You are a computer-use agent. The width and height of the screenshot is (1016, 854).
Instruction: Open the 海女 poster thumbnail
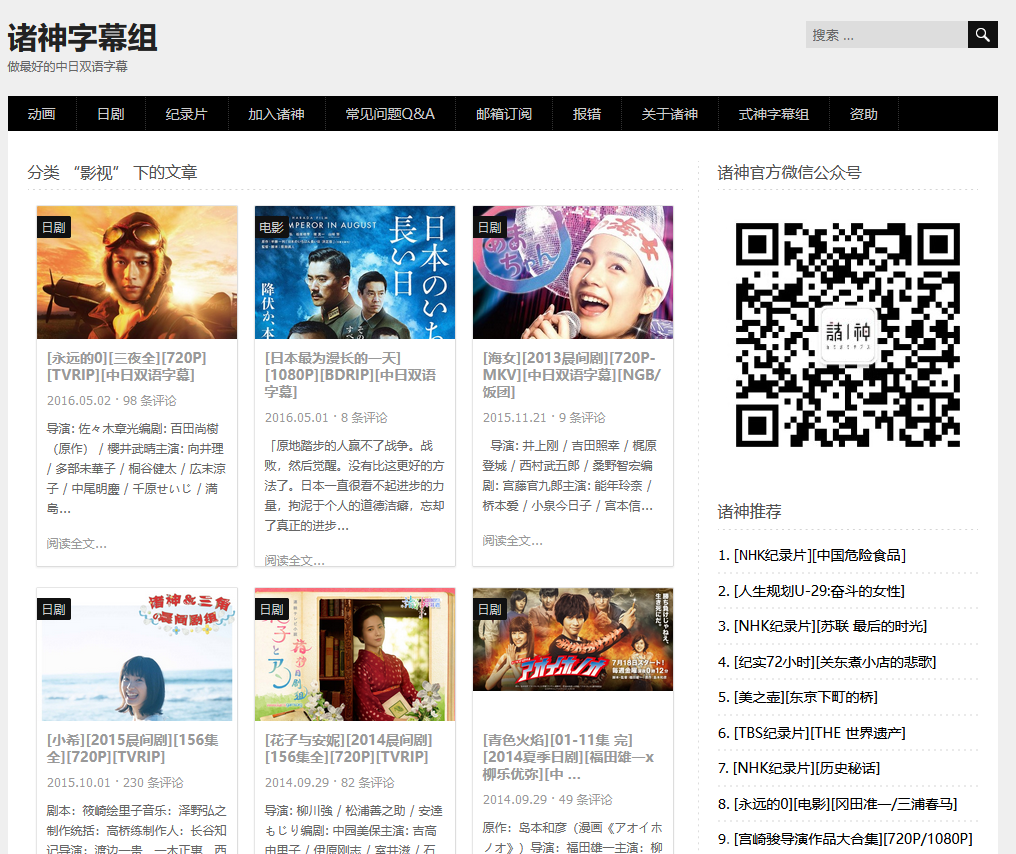pos(573,272)
